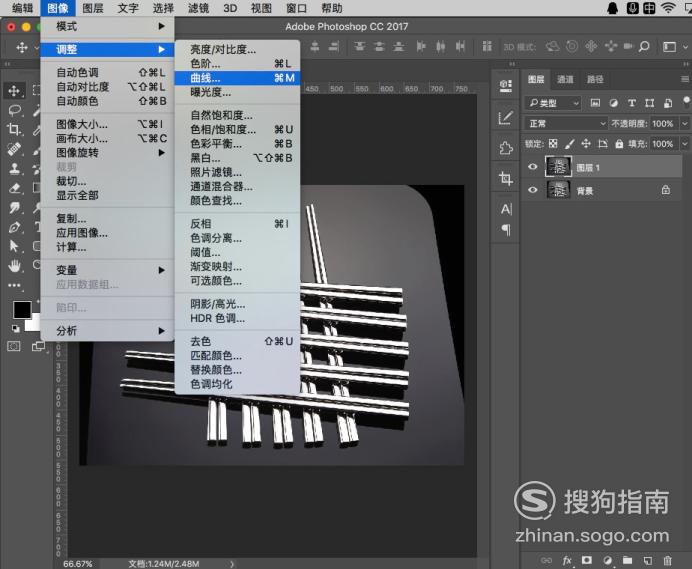
Task: Select the Hand tool
Action: point(15,265)
